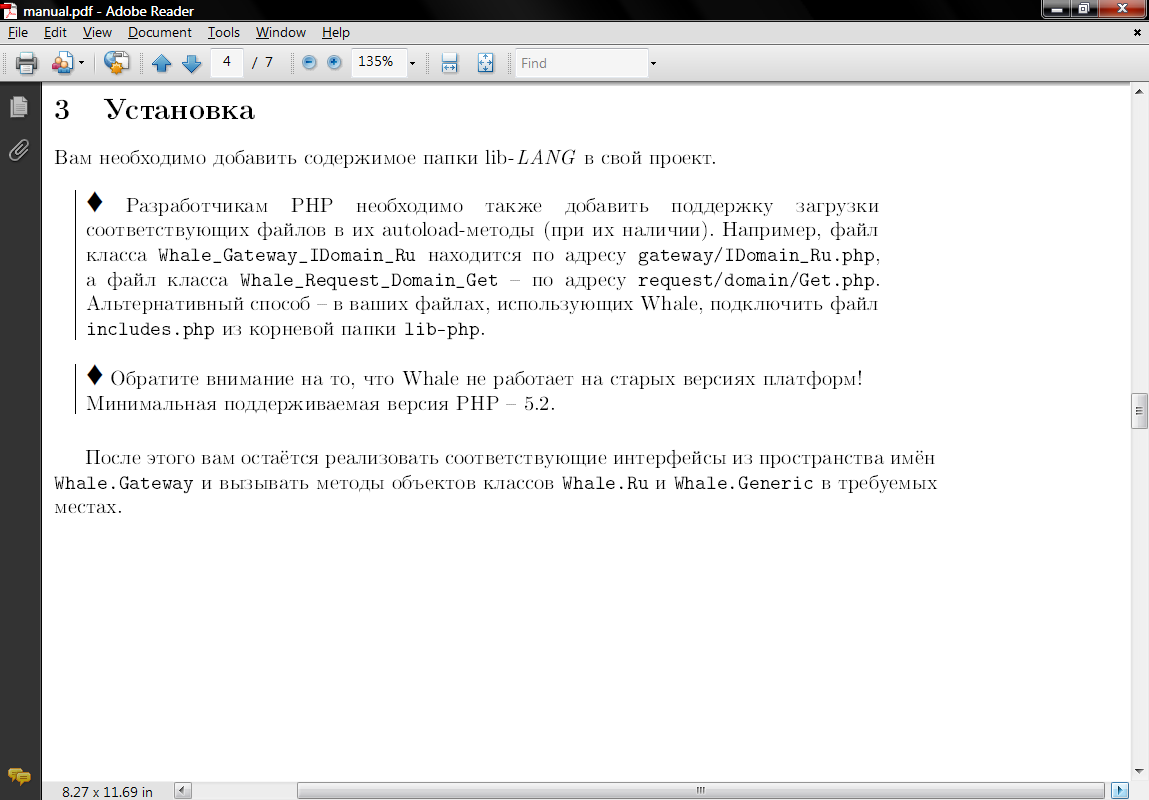Open the Attachments paperclip panel

pos(18,150)
